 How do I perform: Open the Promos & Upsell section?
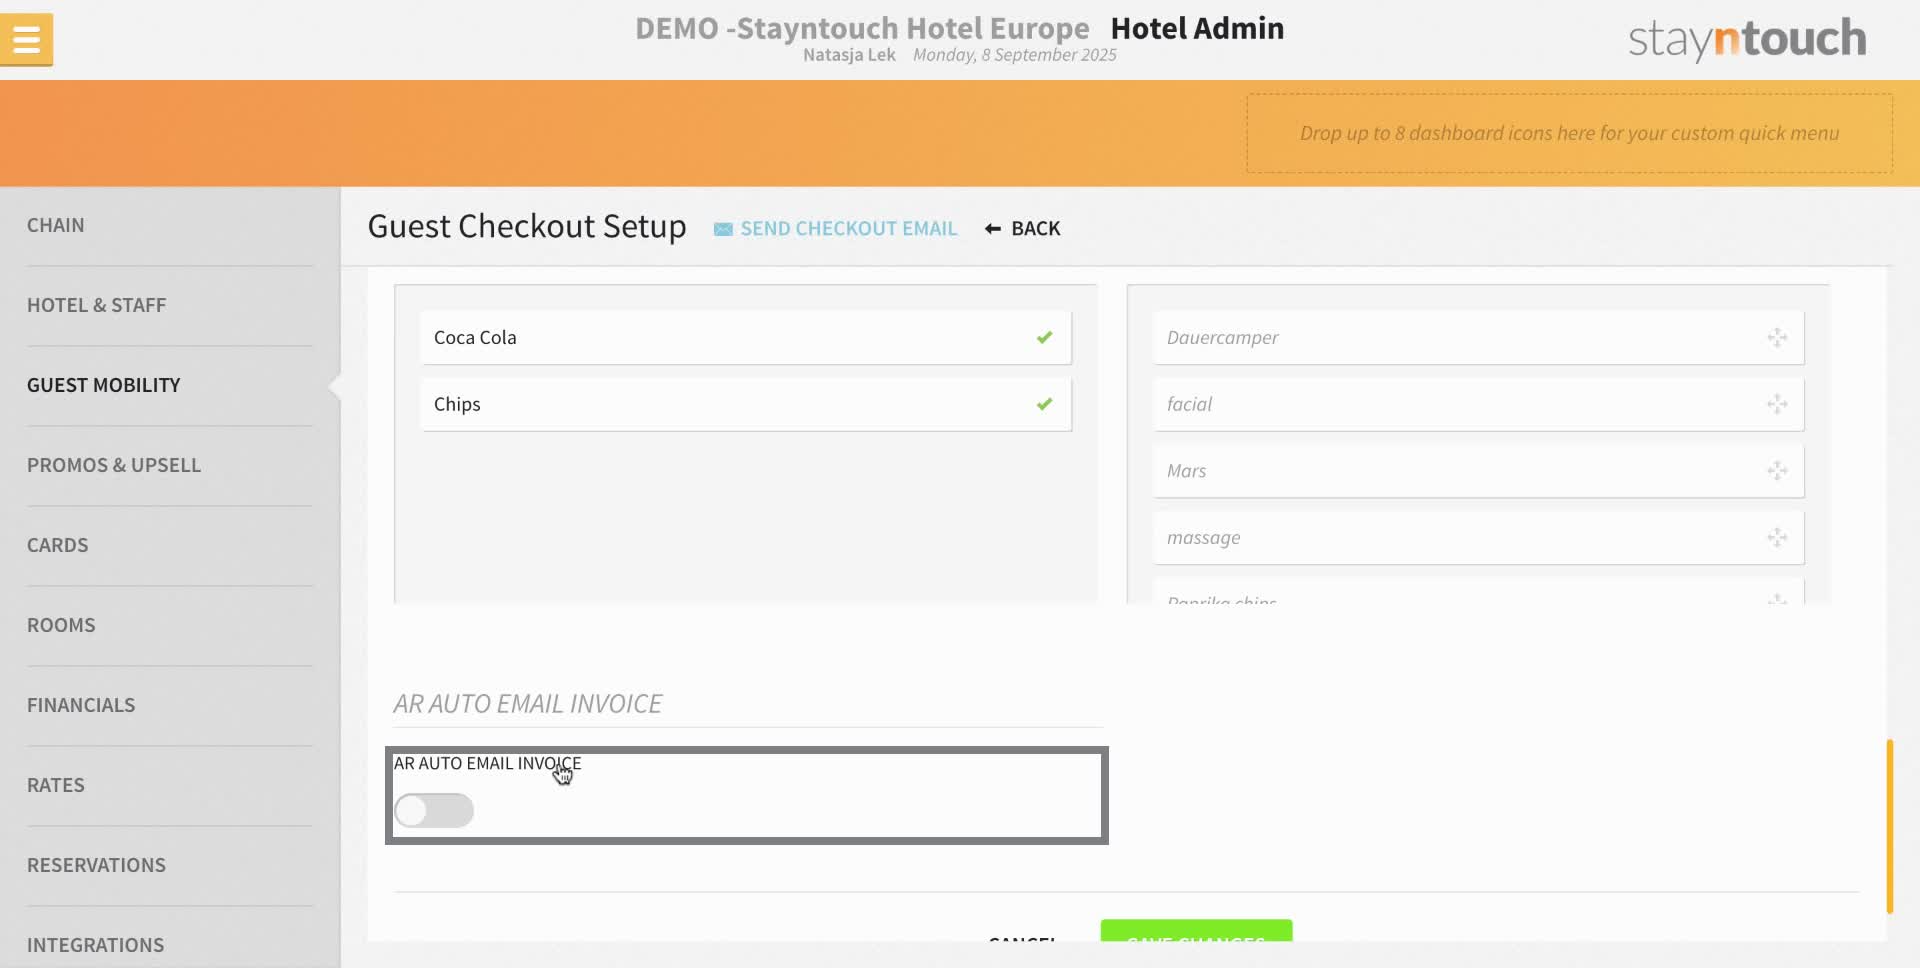click(x=114, y=464)
